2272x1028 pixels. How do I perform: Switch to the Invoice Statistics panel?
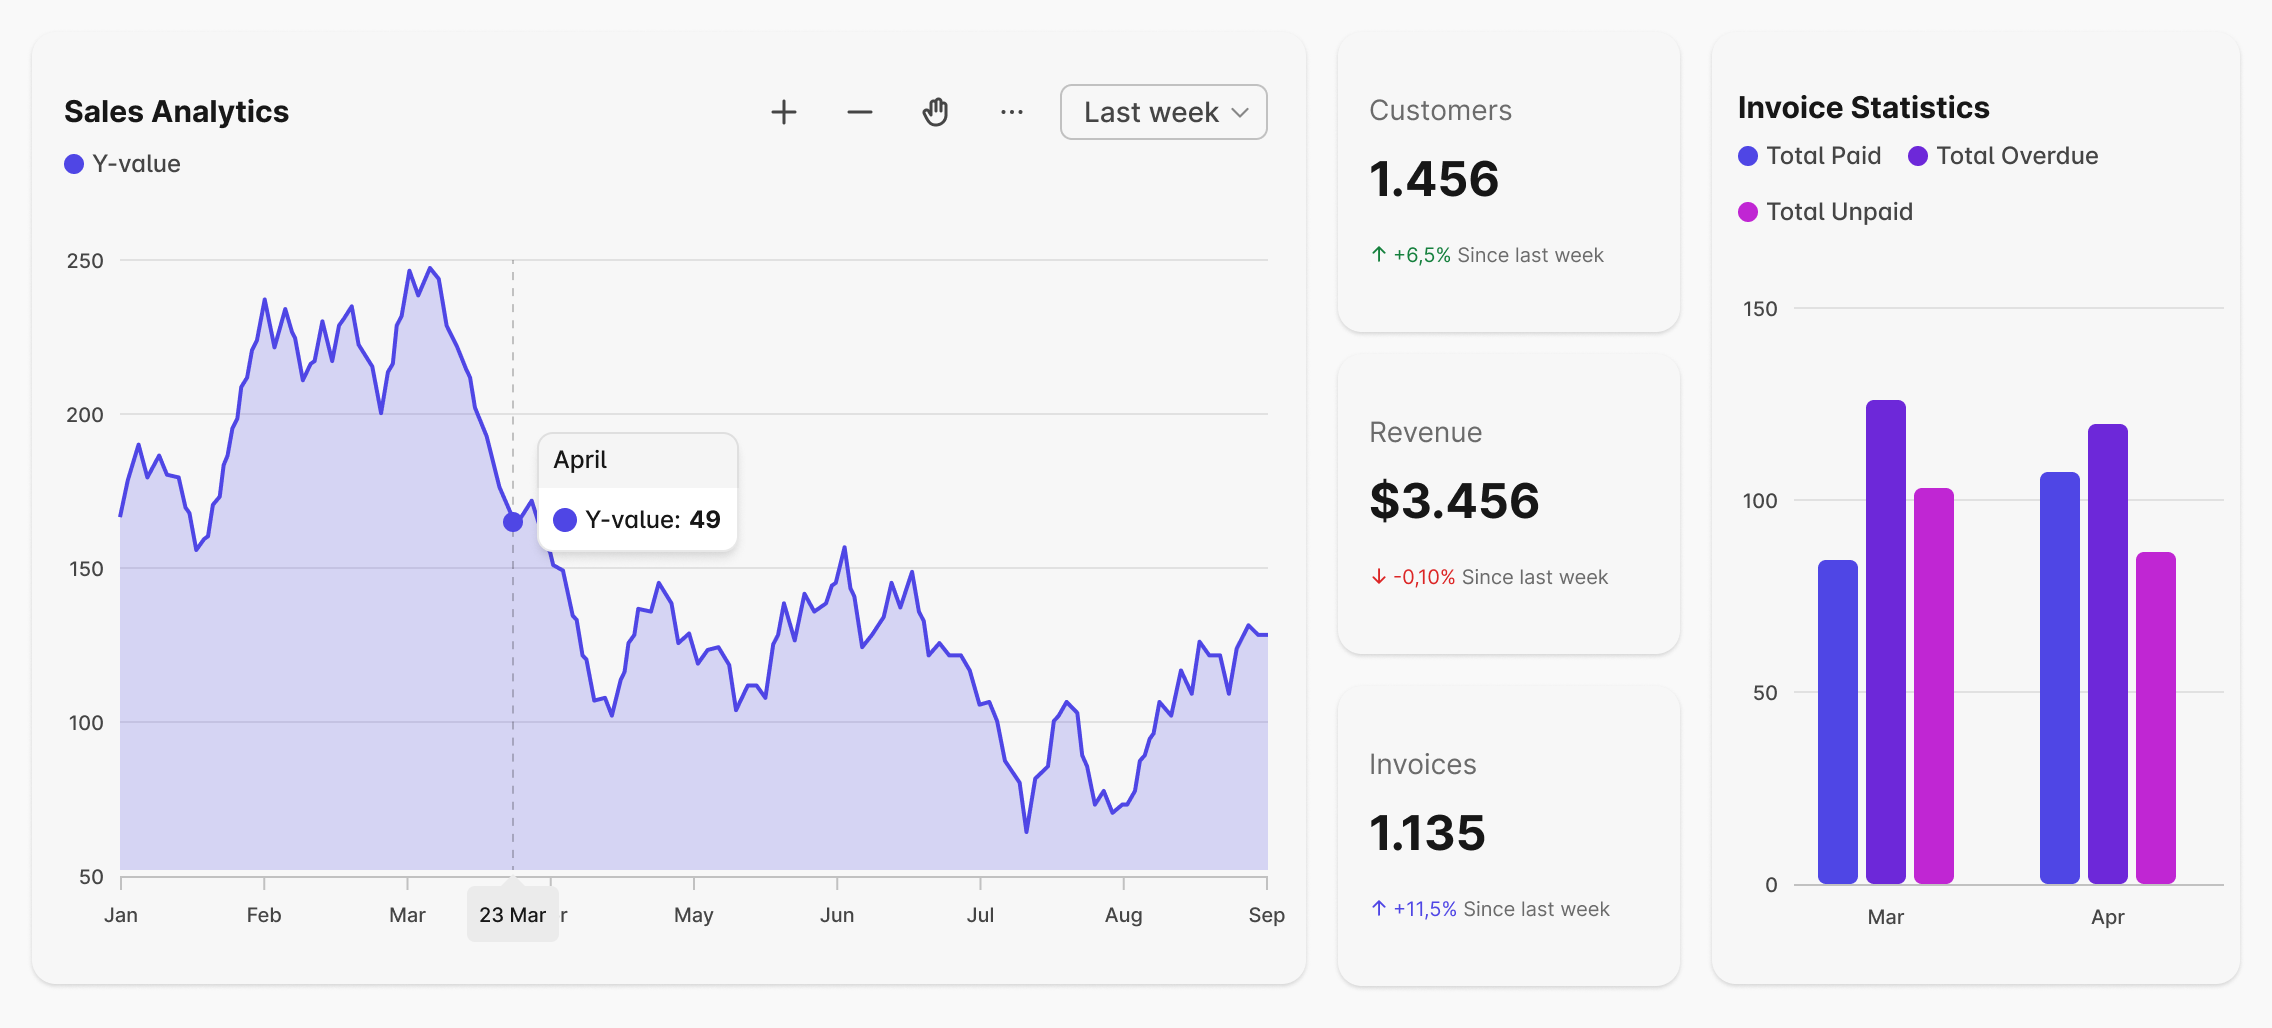[1863, 107]
